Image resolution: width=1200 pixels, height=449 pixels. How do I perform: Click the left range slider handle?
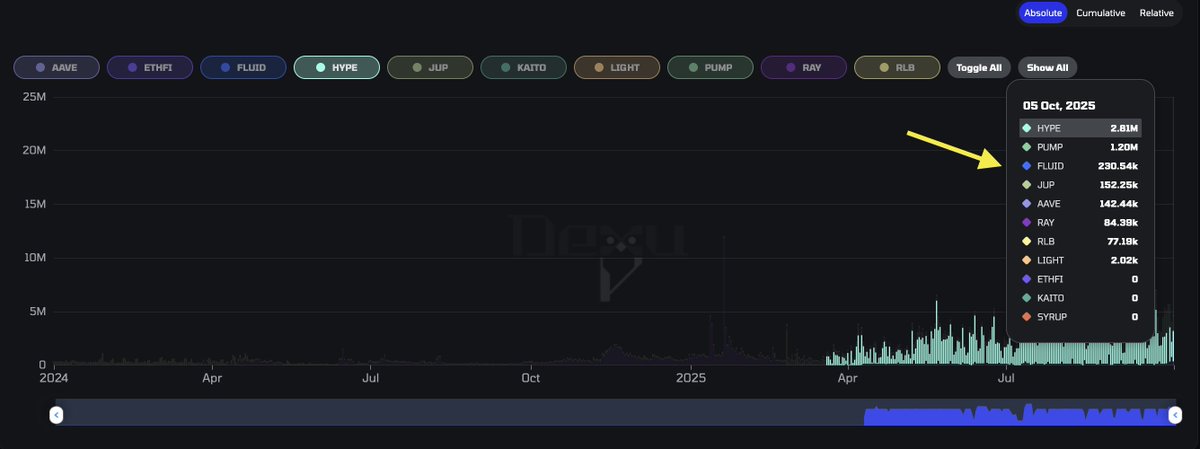[57, 414]
